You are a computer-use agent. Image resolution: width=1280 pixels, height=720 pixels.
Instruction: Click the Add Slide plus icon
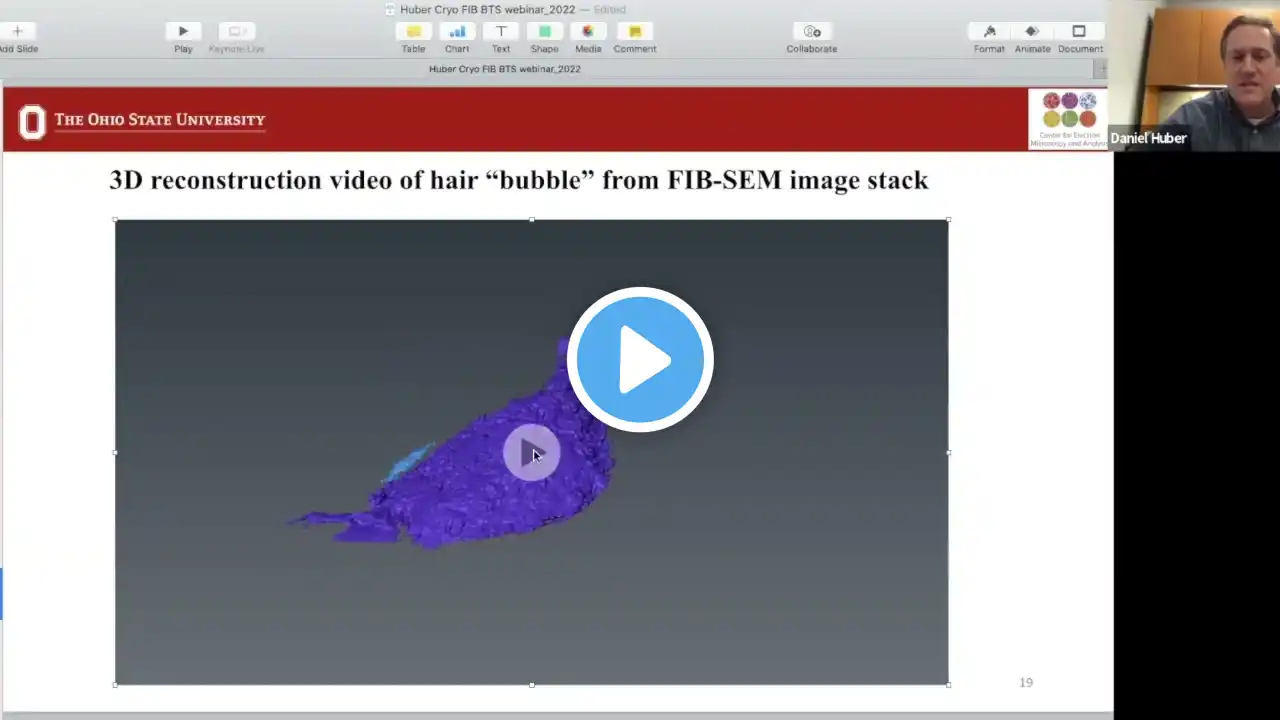click(17, 31)
